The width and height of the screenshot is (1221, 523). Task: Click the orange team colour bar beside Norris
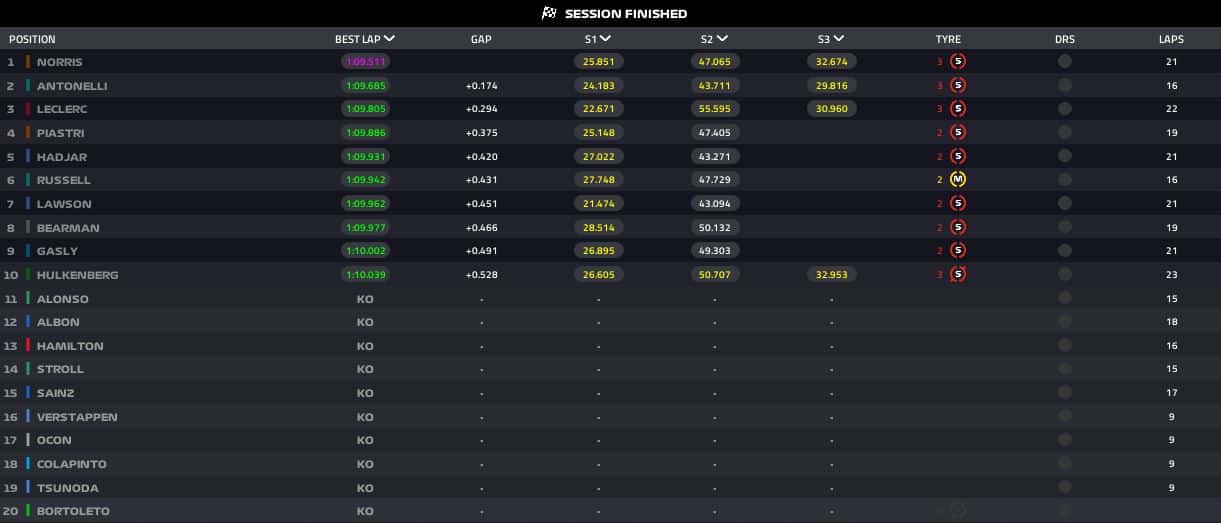click(28, 61)
